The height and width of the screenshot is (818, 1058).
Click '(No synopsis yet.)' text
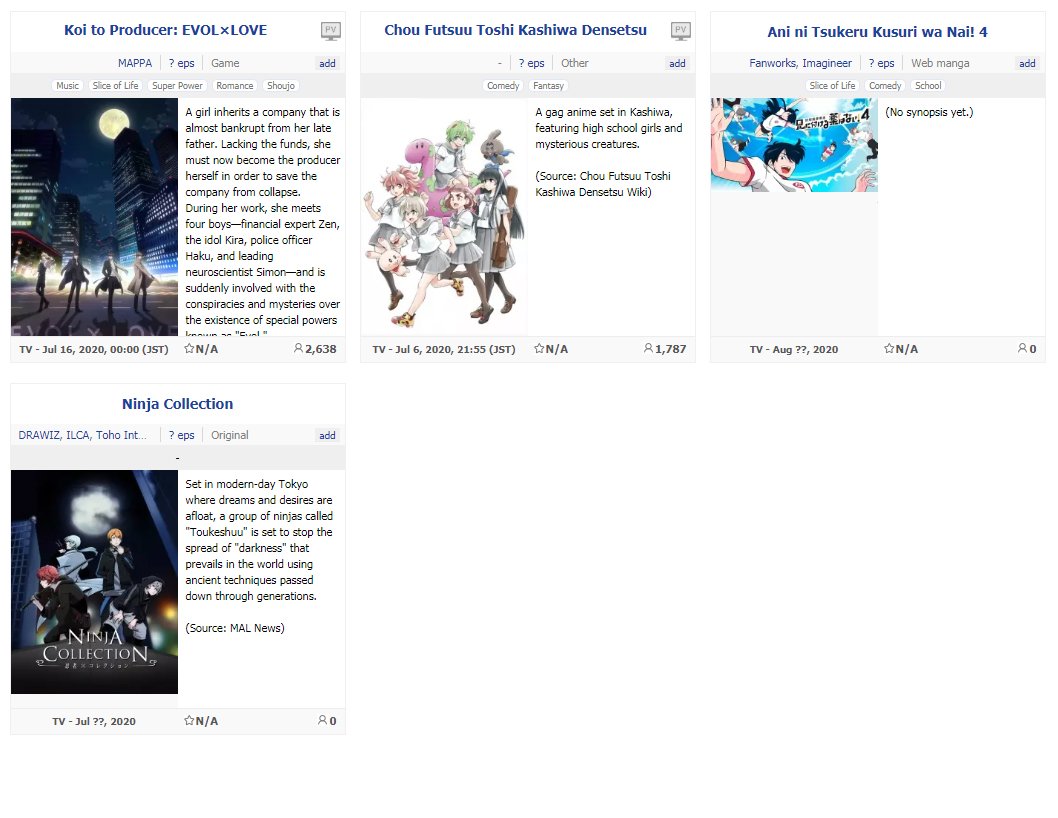coord(929,112)
